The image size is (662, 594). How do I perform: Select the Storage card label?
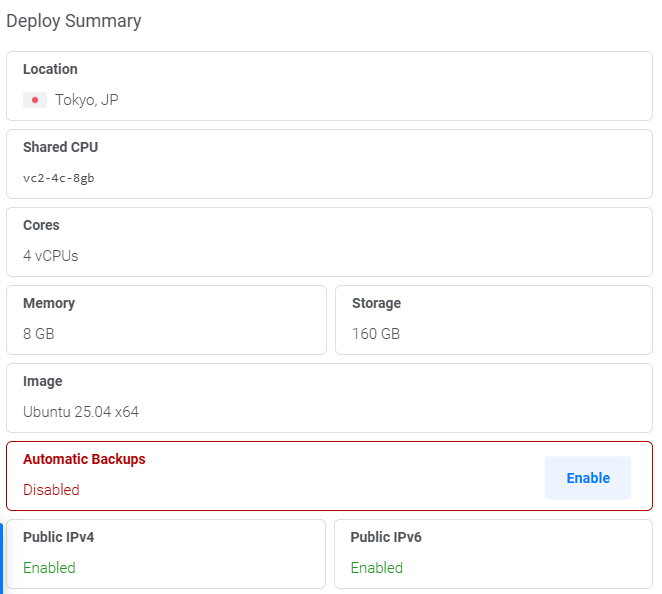376,303
